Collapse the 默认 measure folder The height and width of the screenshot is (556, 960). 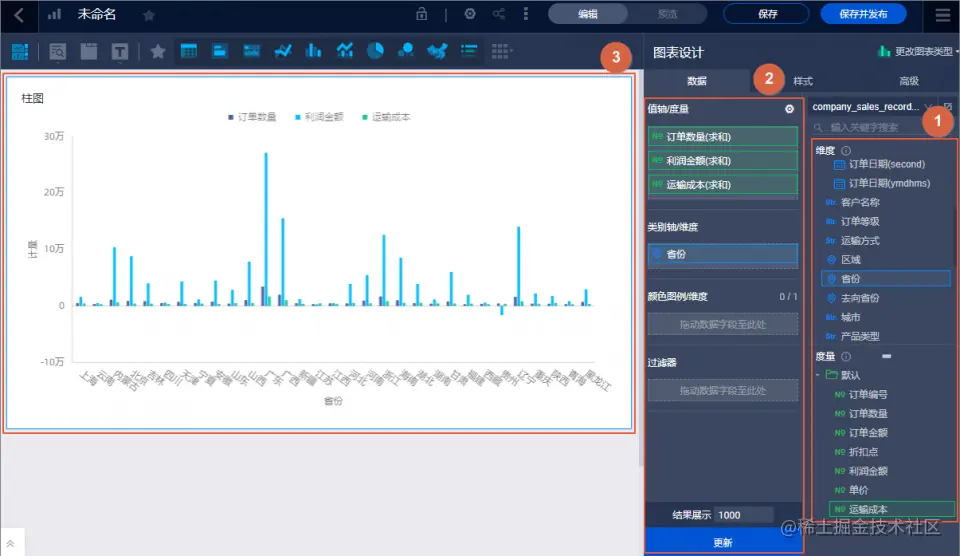click(x=819, y=375)
